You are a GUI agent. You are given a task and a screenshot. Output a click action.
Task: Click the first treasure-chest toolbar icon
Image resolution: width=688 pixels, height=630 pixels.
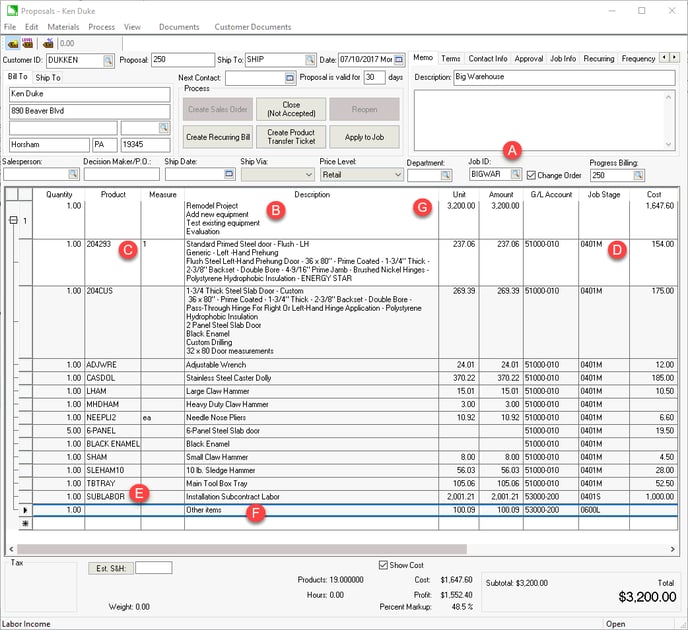pyautogui.click(x=13, y=43)
